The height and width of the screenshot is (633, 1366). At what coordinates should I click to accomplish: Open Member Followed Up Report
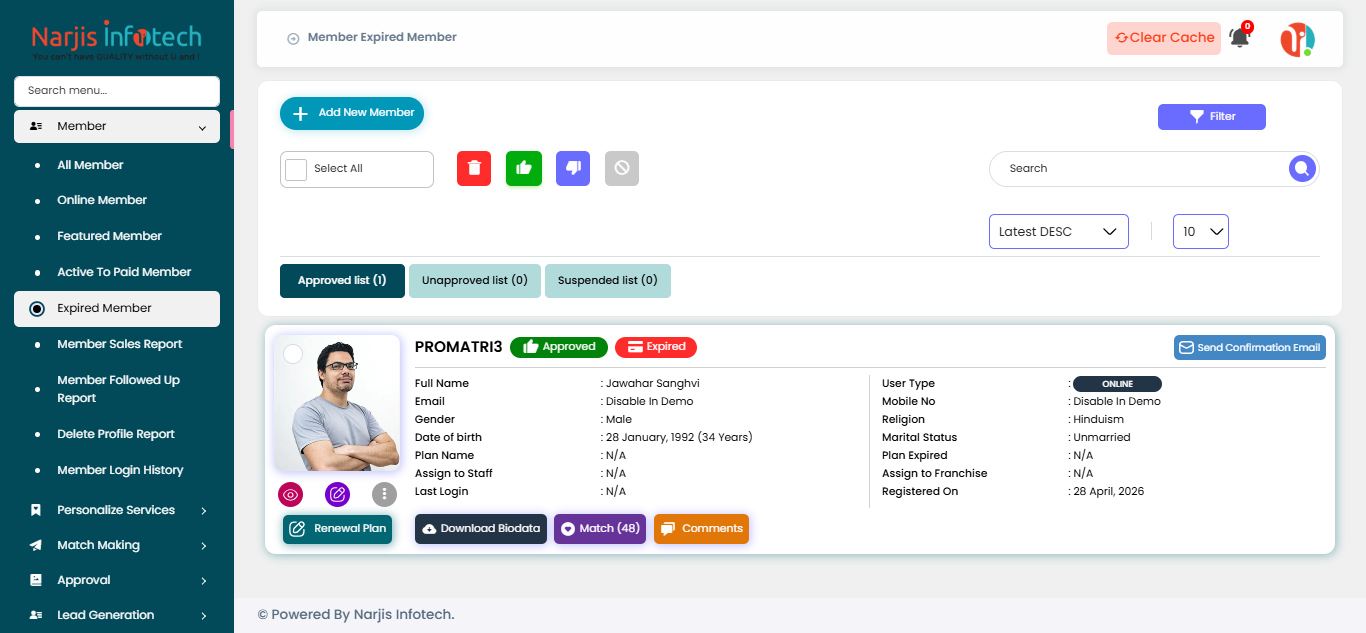tap(118, 389)
